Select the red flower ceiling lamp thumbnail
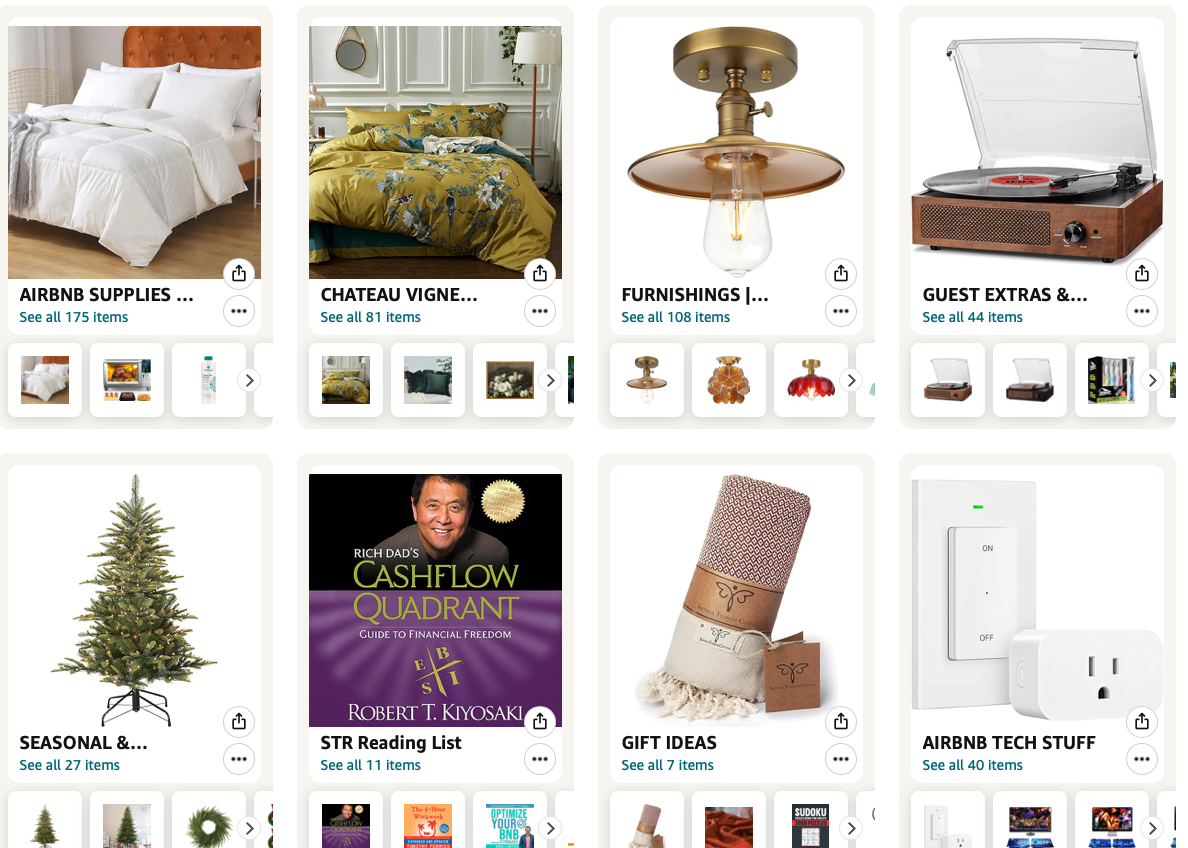Screen dimensions: 1188x848 (810, 380)
